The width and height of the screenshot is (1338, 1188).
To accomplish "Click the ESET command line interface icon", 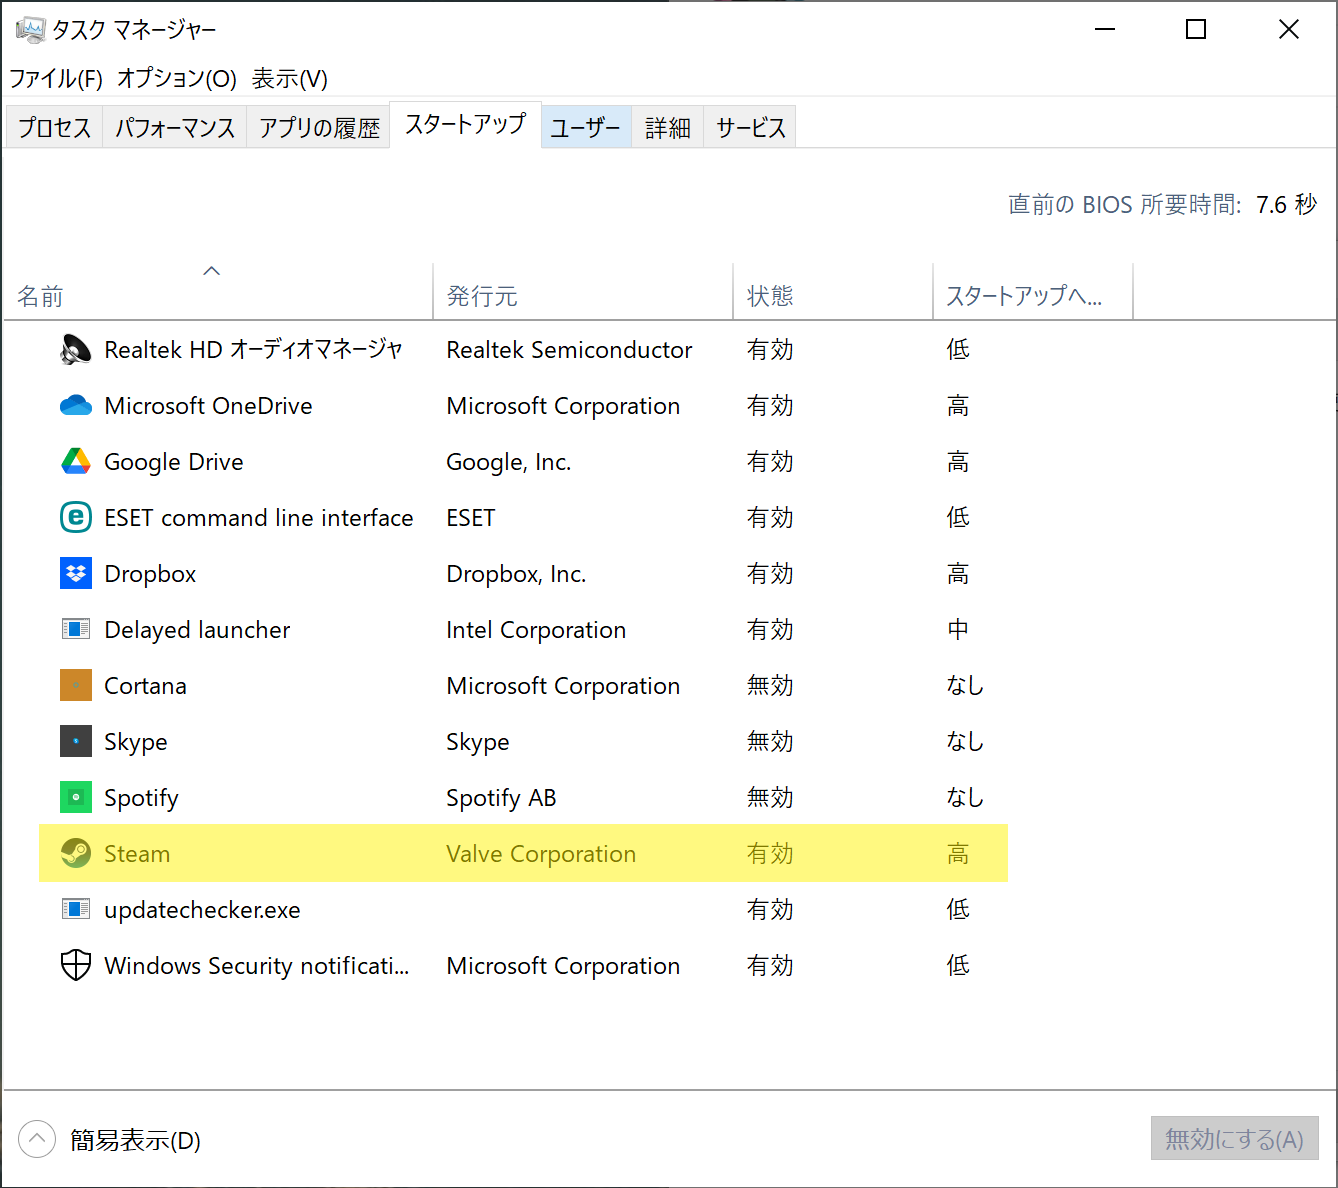I will [x=76, y=518].
